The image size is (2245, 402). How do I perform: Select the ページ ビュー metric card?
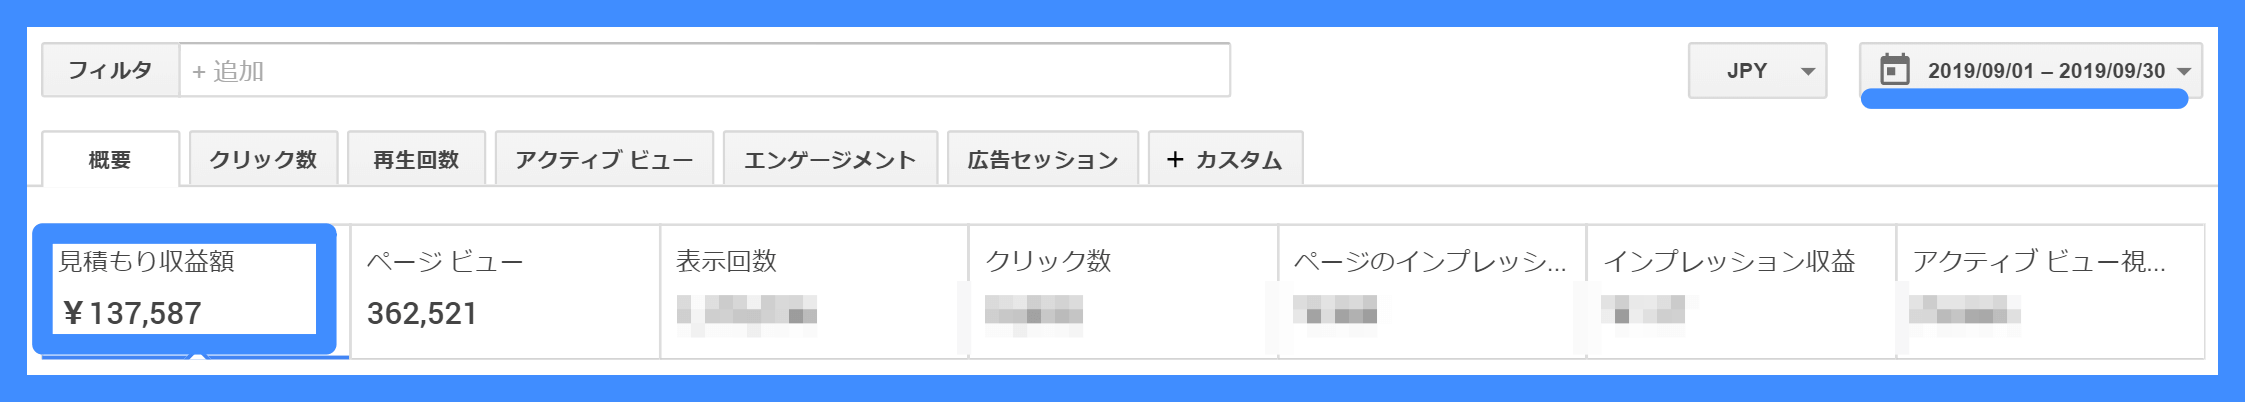(x=505, y=291)
